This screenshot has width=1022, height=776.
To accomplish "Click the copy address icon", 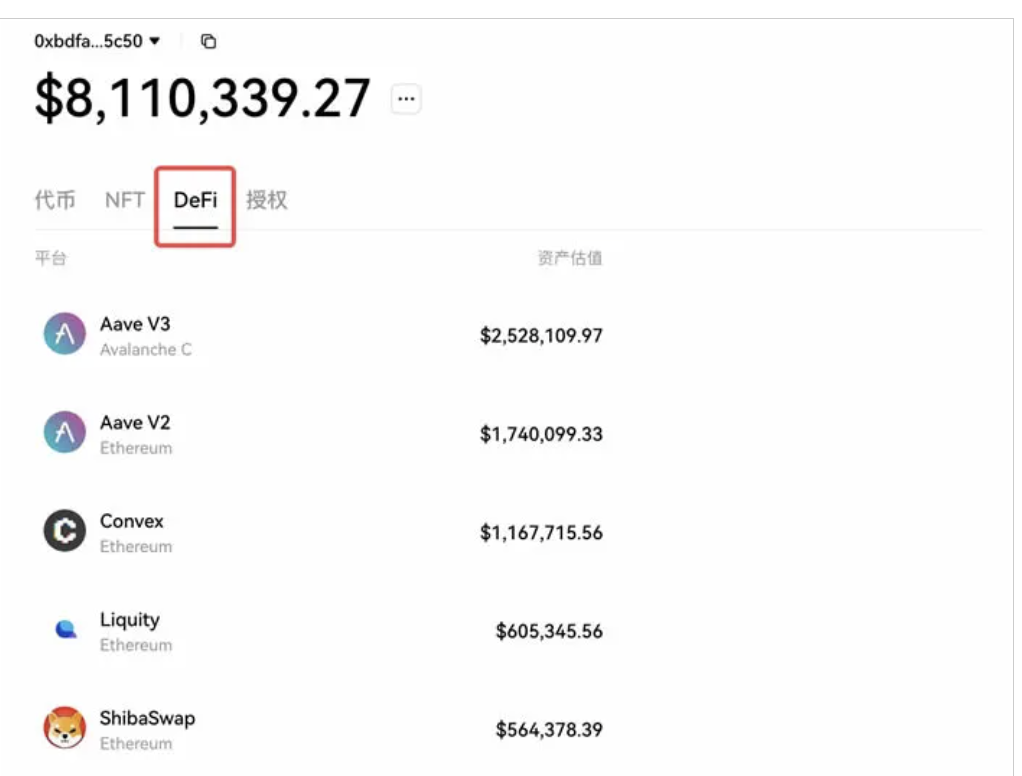I will tap(208, 41).
